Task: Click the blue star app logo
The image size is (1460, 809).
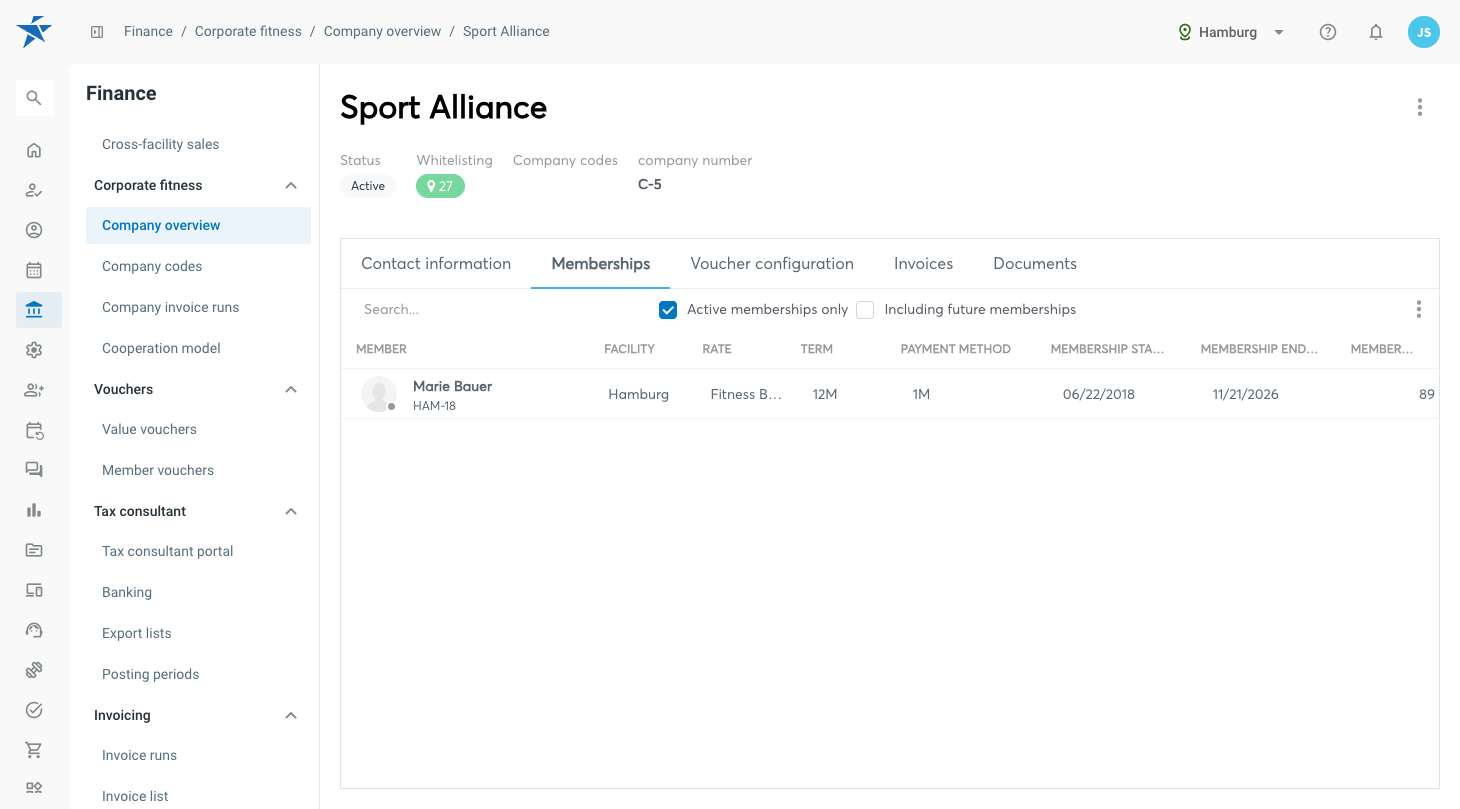Action: coord(34,31)
